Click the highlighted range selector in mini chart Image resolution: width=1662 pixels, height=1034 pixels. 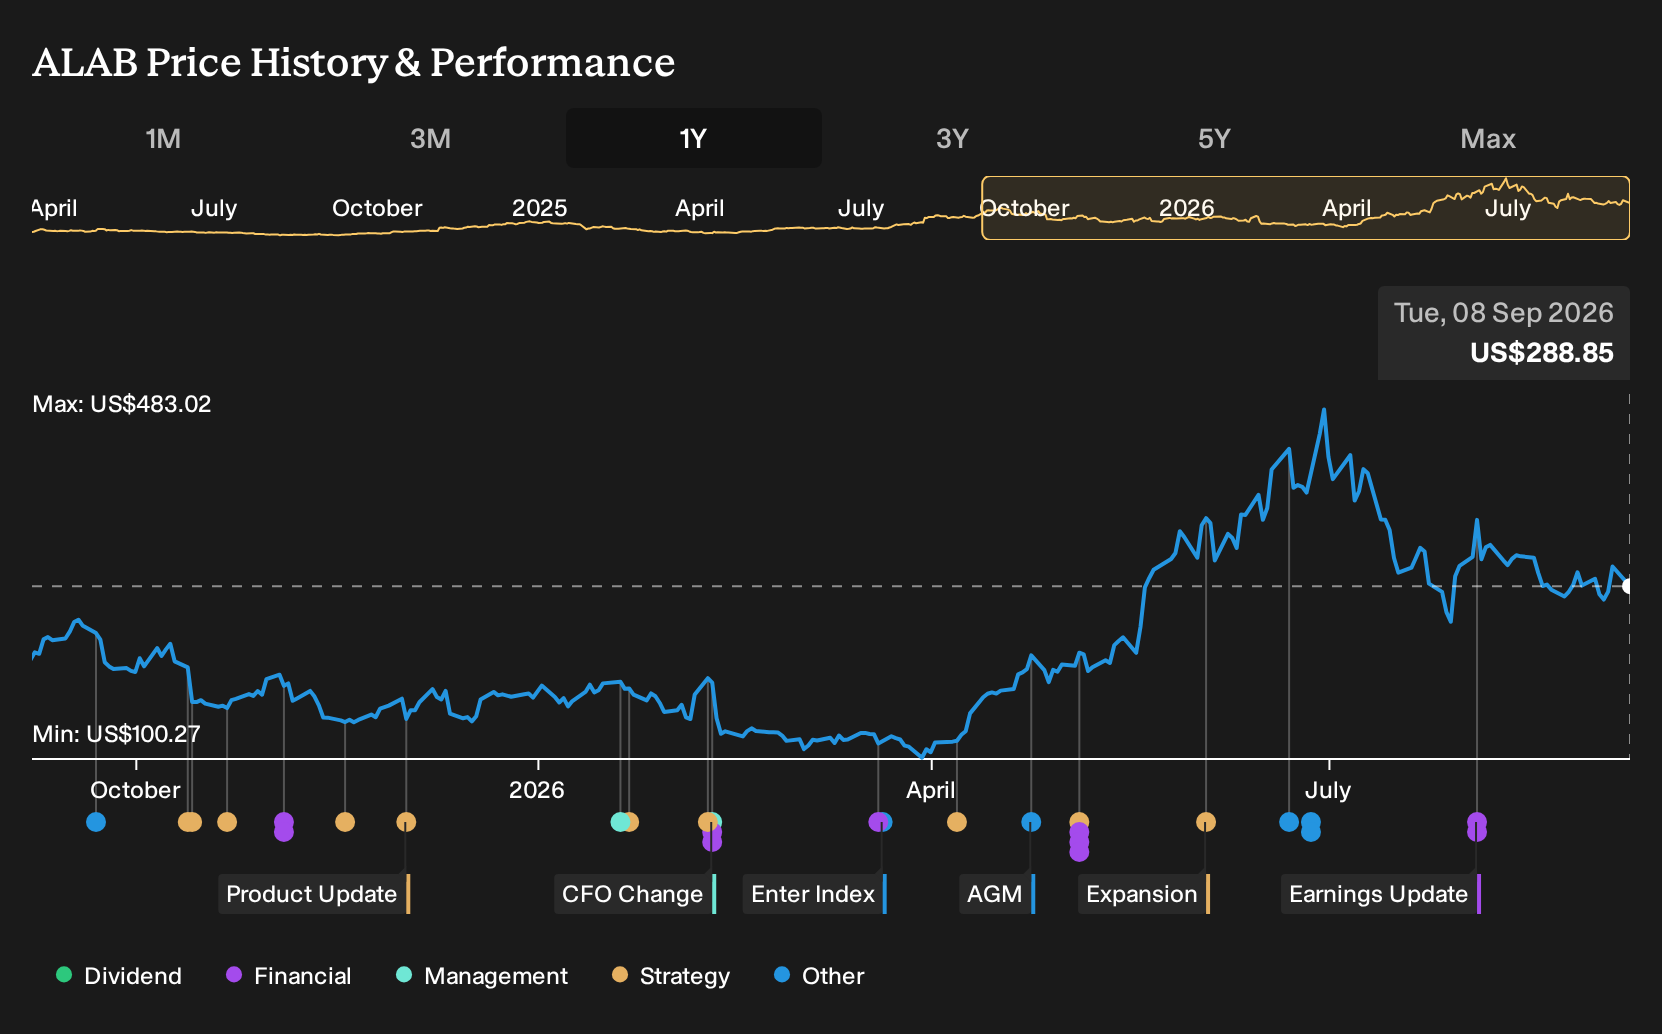[x=1305, y=208]
